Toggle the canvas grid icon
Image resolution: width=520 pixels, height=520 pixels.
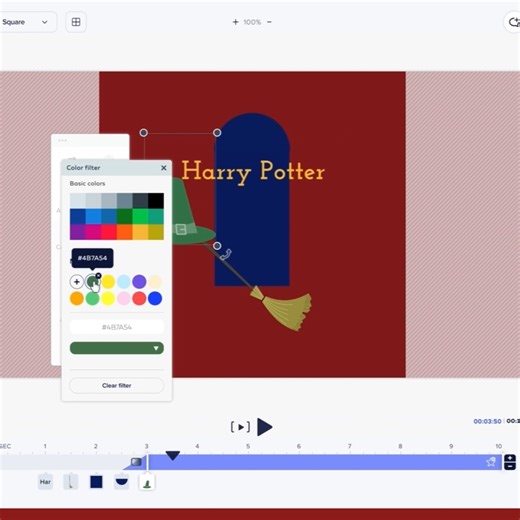tap(76, 22)
